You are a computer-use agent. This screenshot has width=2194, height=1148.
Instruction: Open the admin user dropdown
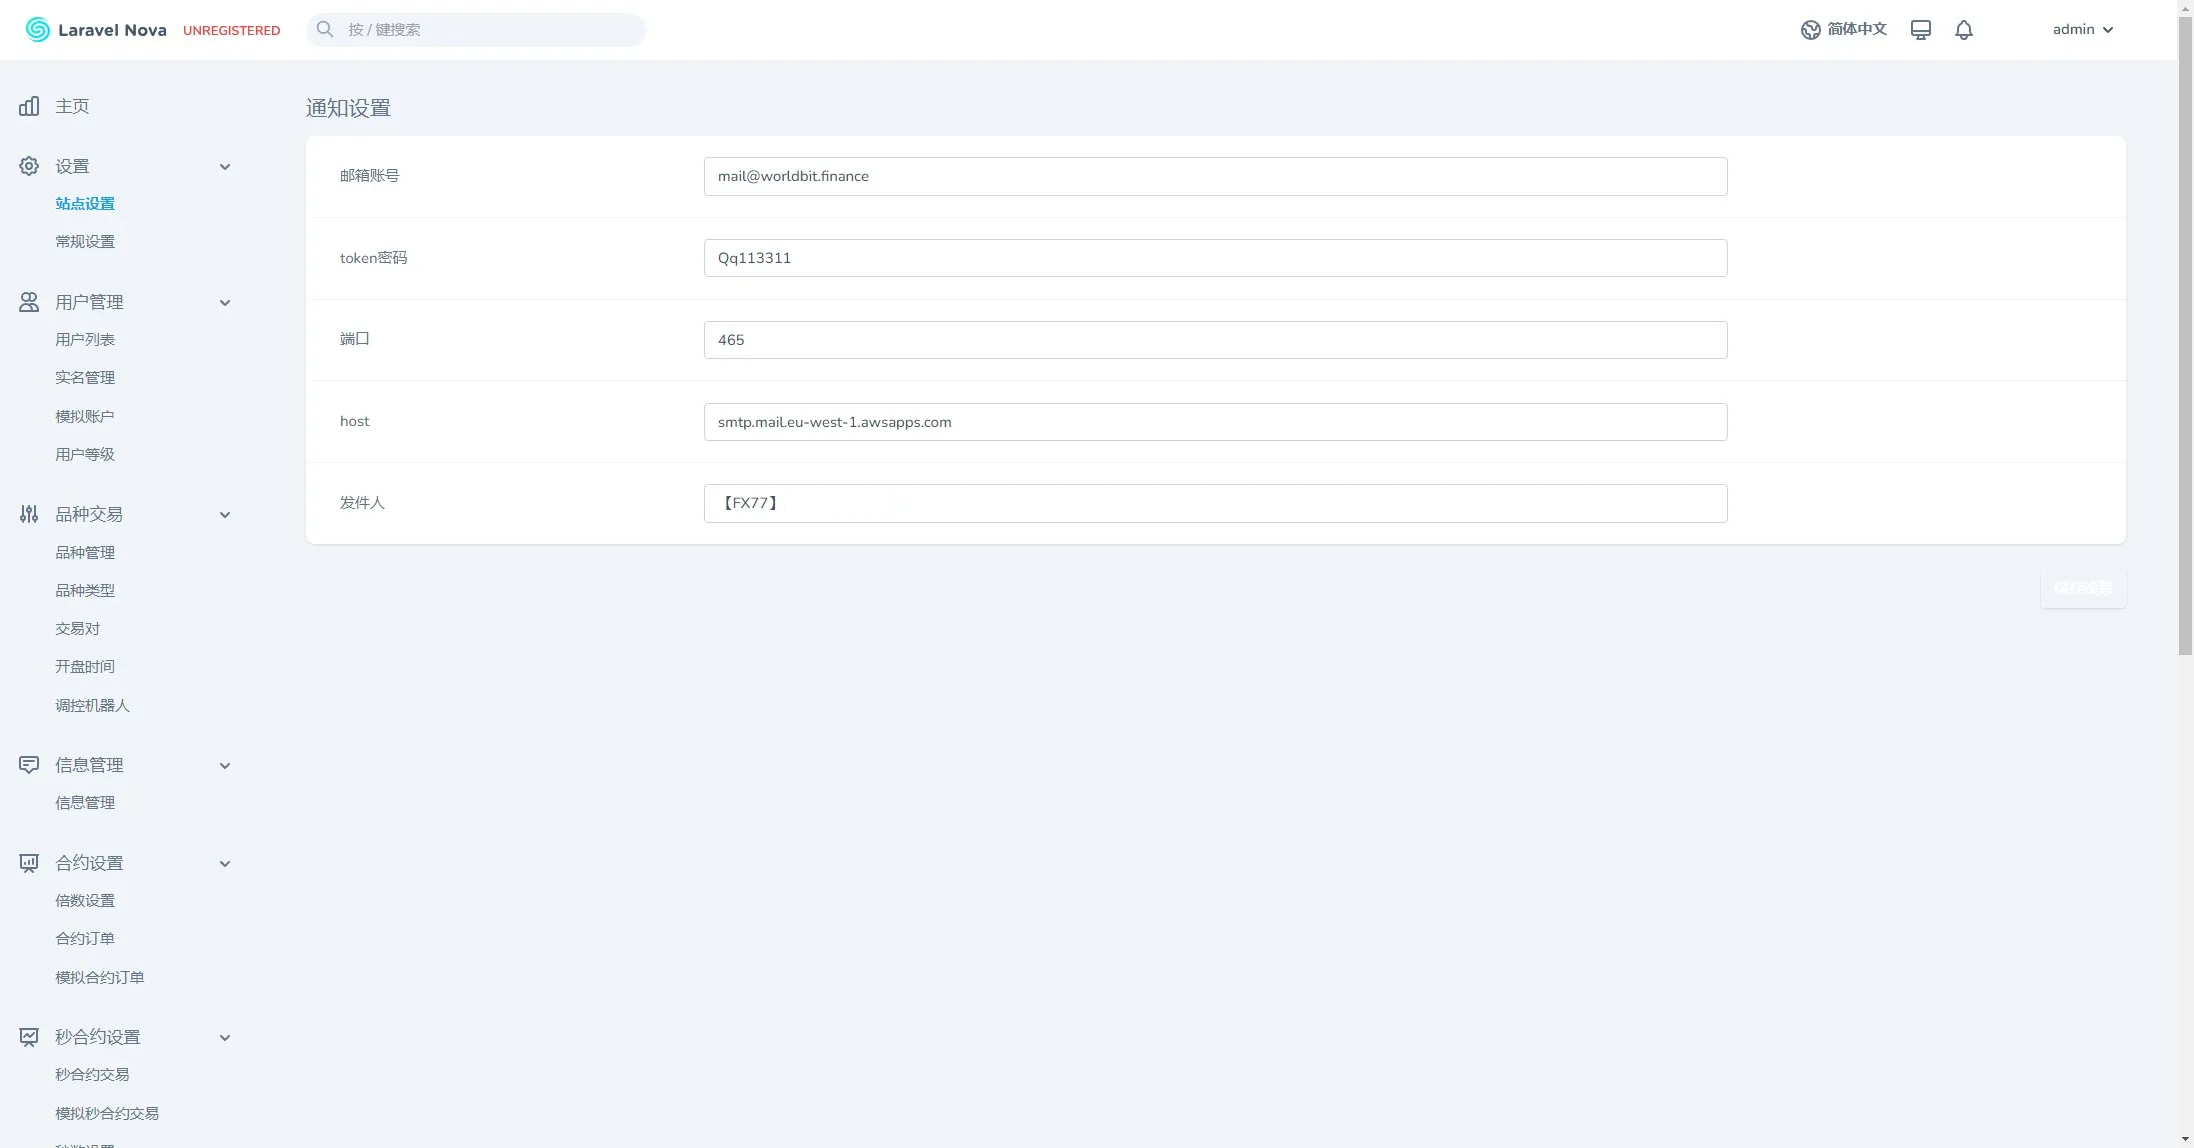coord(2082,30)
